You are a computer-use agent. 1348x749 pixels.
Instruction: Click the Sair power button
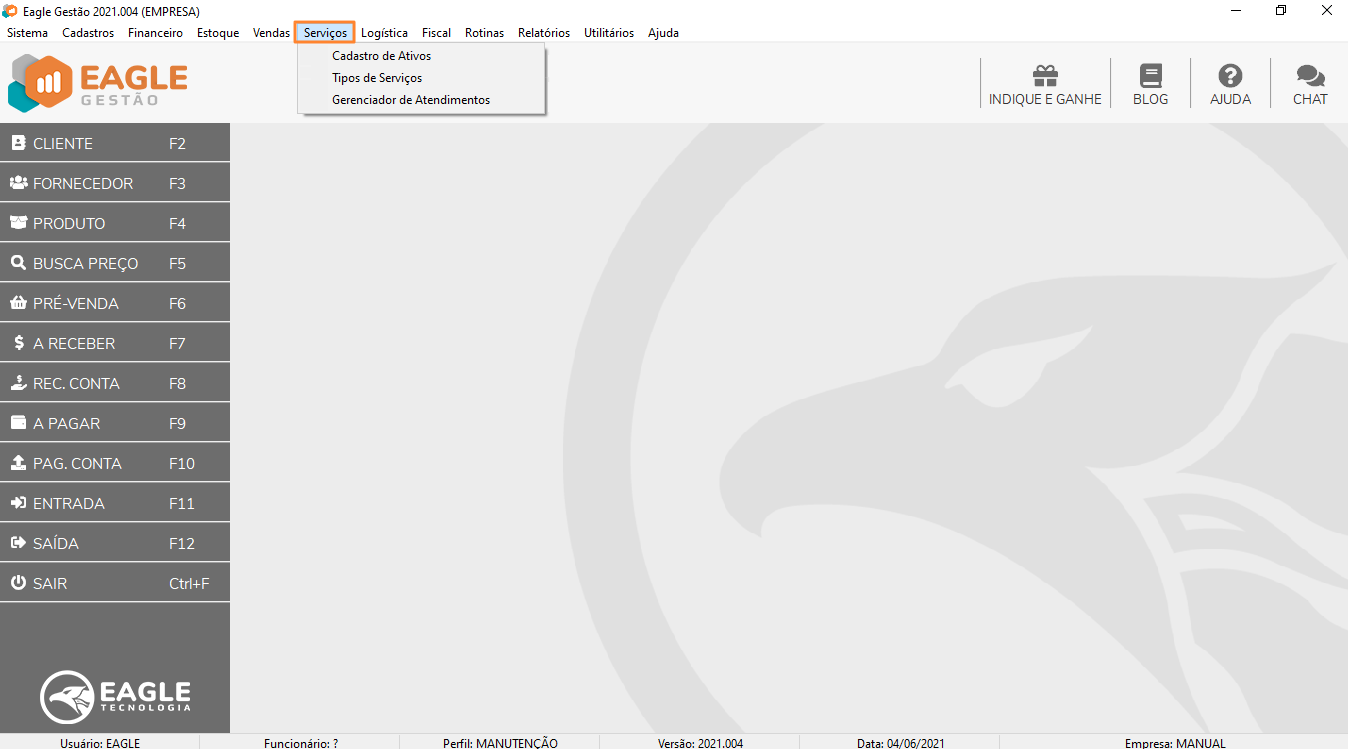(114, 583)
